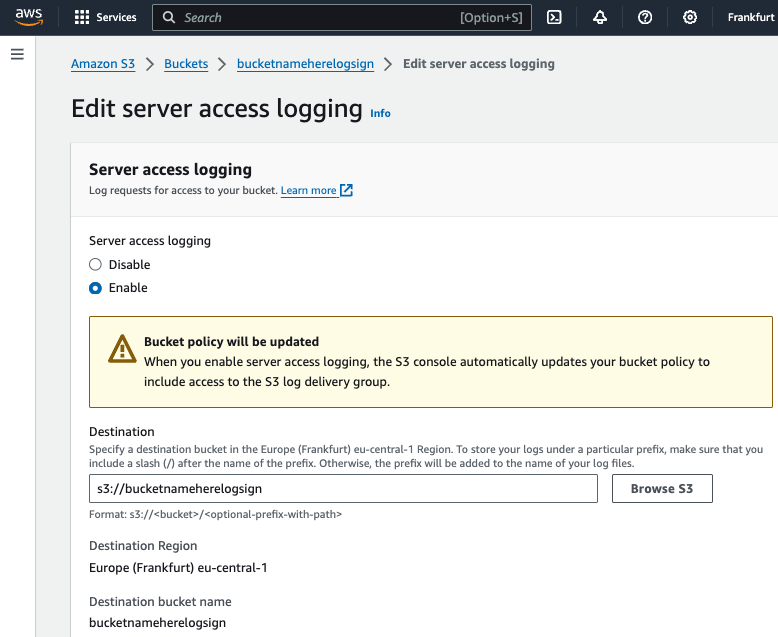Screen dimensions: 778x637
Task: Click Info link beside page title
Action: tap(380, 113)
